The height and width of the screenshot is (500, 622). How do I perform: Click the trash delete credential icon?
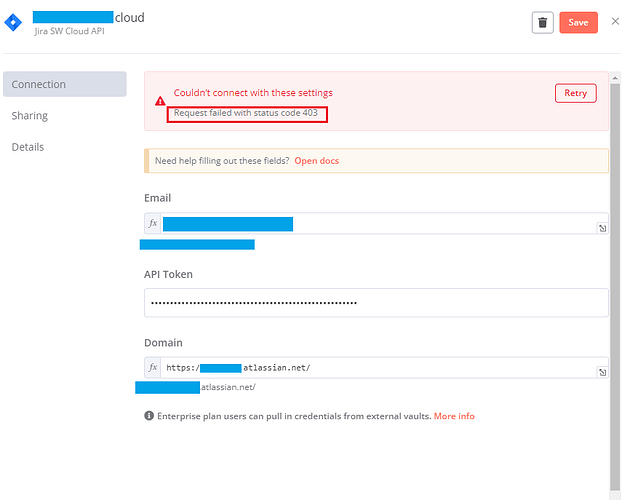point(542,23)
